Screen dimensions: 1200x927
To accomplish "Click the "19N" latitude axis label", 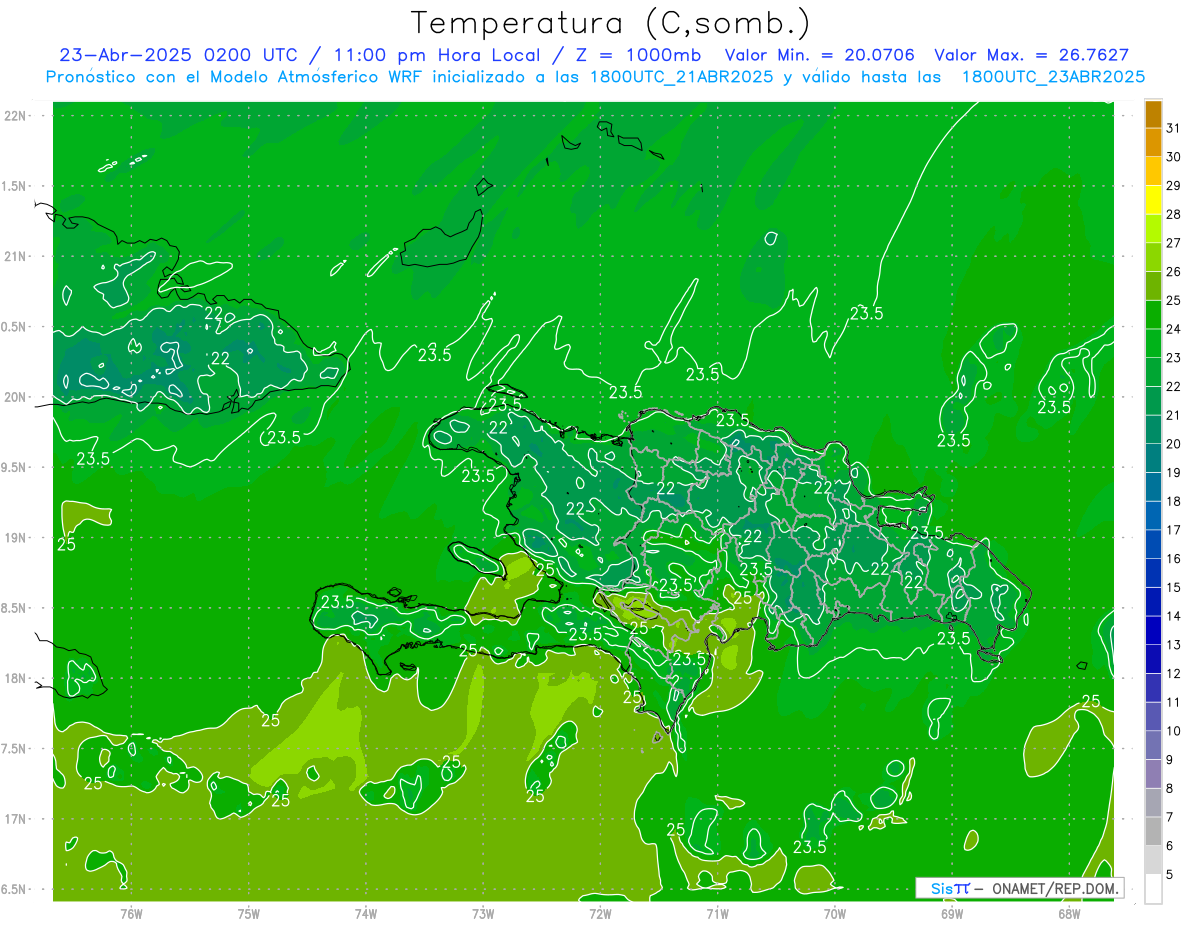I will click(x=16, y=538).
